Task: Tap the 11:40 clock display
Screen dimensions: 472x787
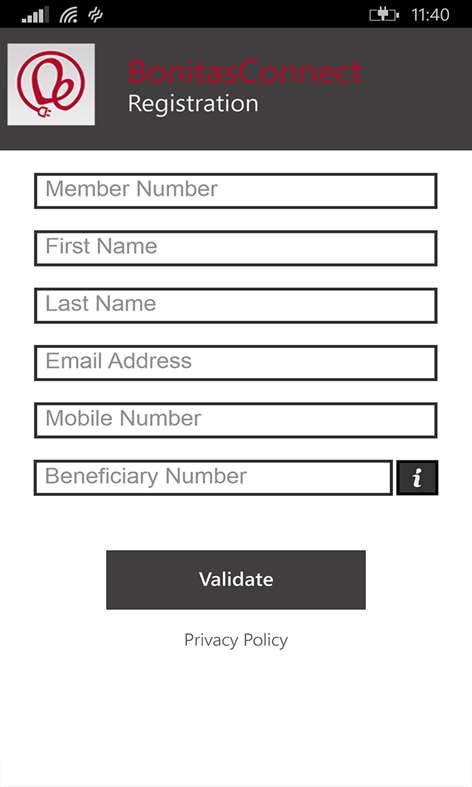Action: (x=430, y=15)
